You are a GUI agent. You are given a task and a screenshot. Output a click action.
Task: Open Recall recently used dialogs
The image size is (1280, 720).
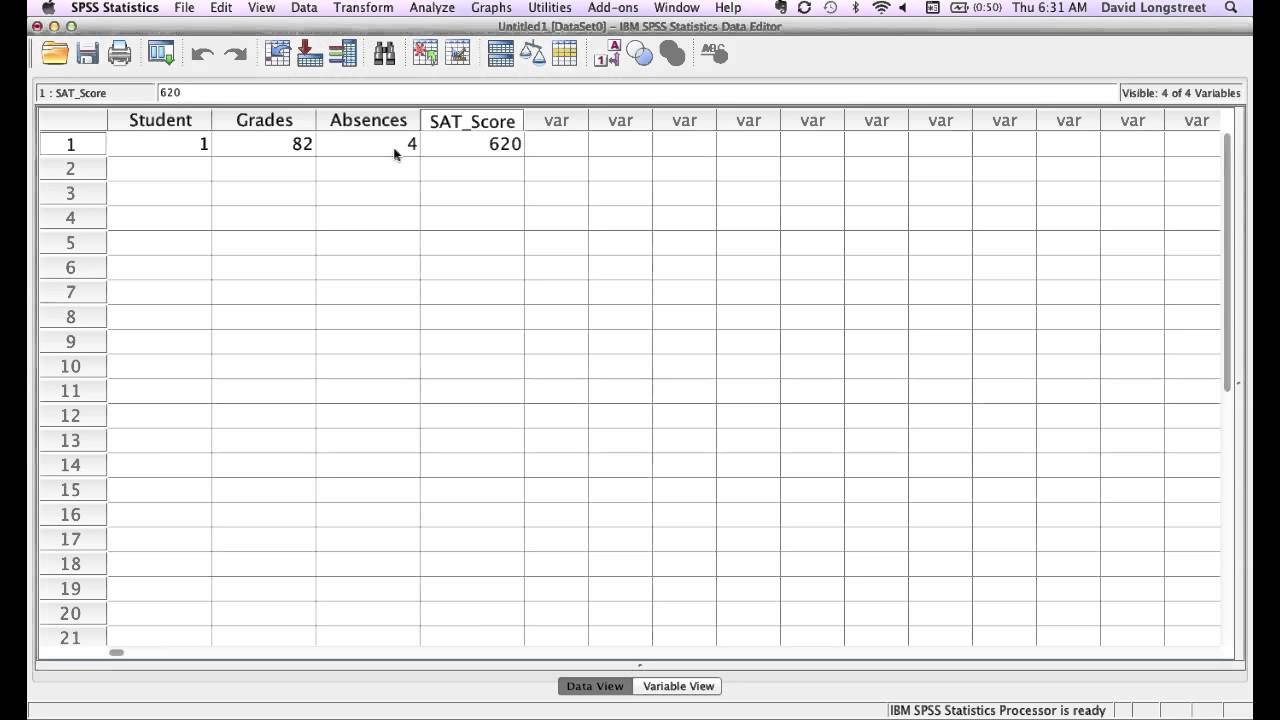[x=161, y=54]
